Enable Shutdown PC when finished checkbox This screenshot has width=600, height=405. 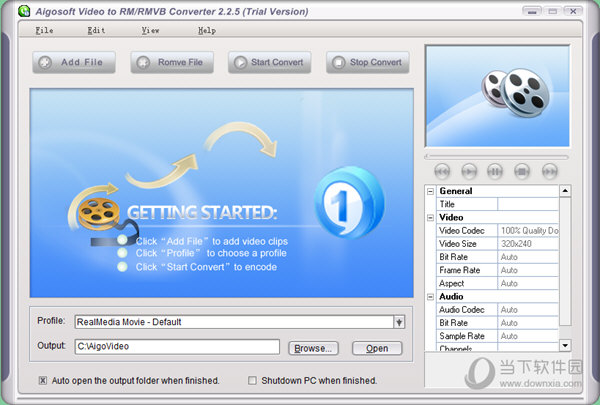[252, 381]
